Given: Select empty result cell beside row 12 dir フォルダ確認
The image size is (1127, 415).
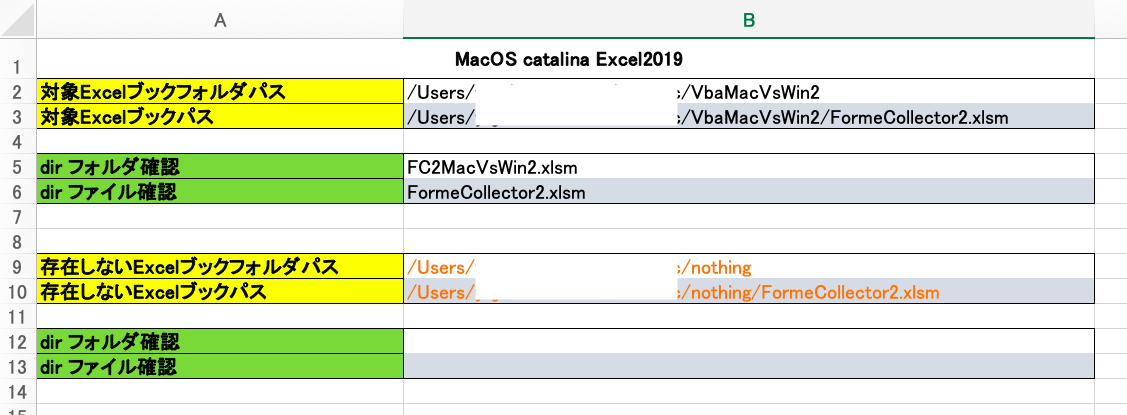Looking at the screenshot, I should [749, 341].
